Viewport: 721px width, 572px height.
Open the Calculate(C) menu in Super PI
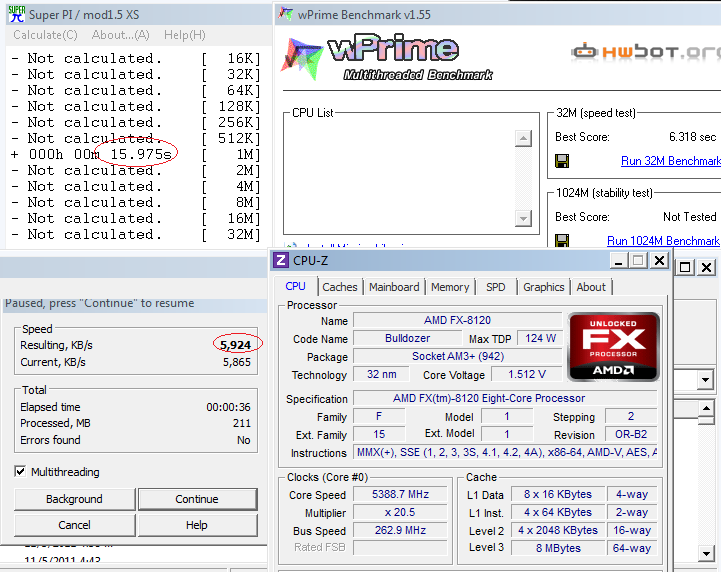[46, 35]
